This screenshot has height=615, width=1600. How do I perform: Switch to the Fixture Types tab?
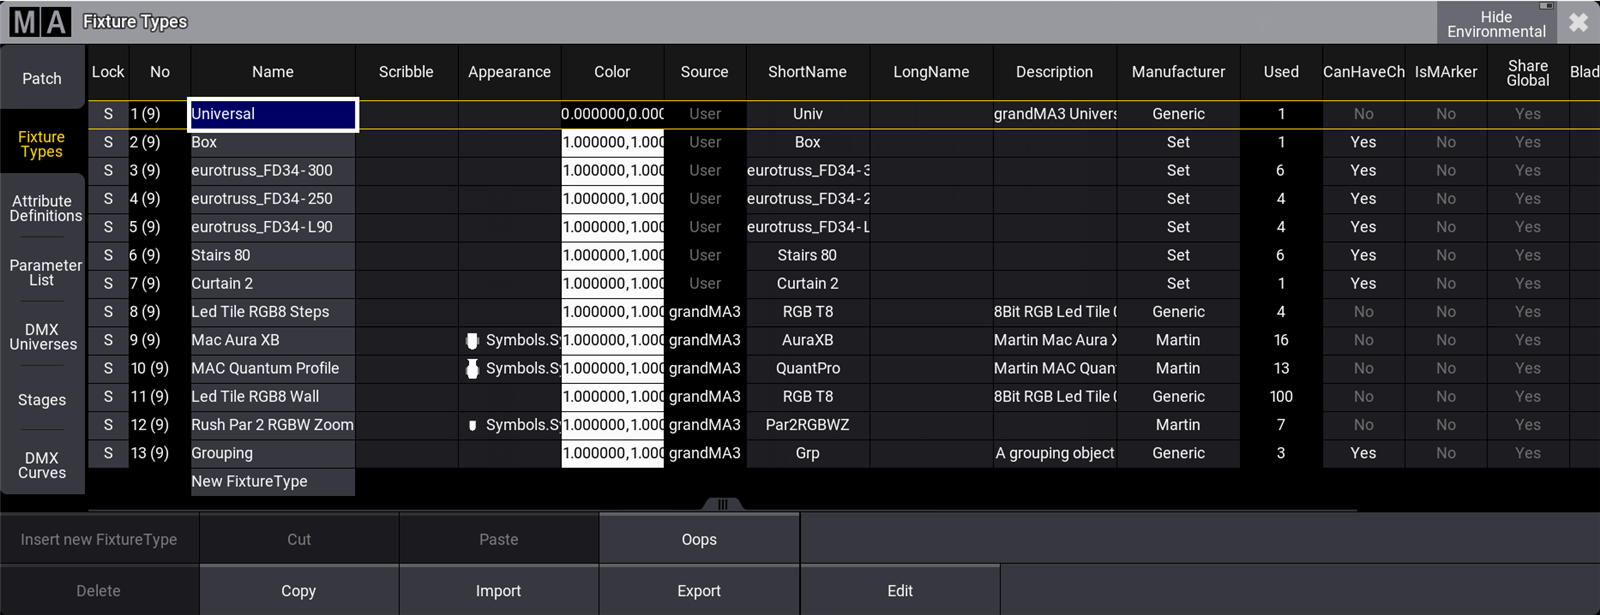[x=42, y=144]
